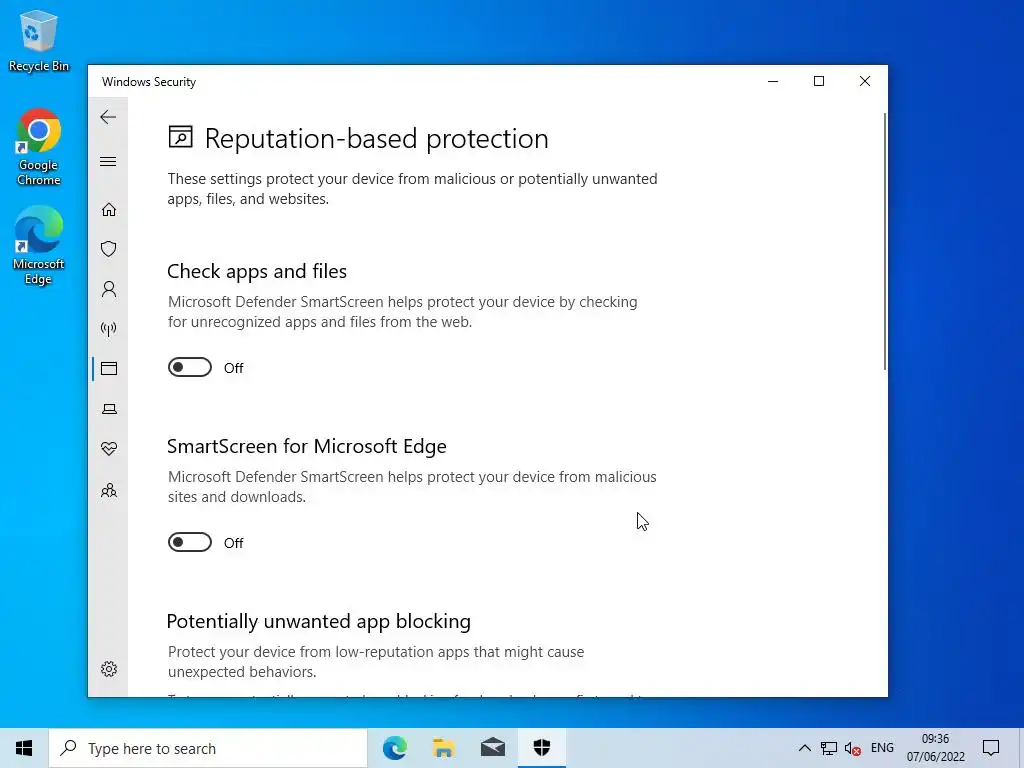Open Settings gear in Windows Security sidebar
Screen dimensions: 1024x768
coord(109,669)
